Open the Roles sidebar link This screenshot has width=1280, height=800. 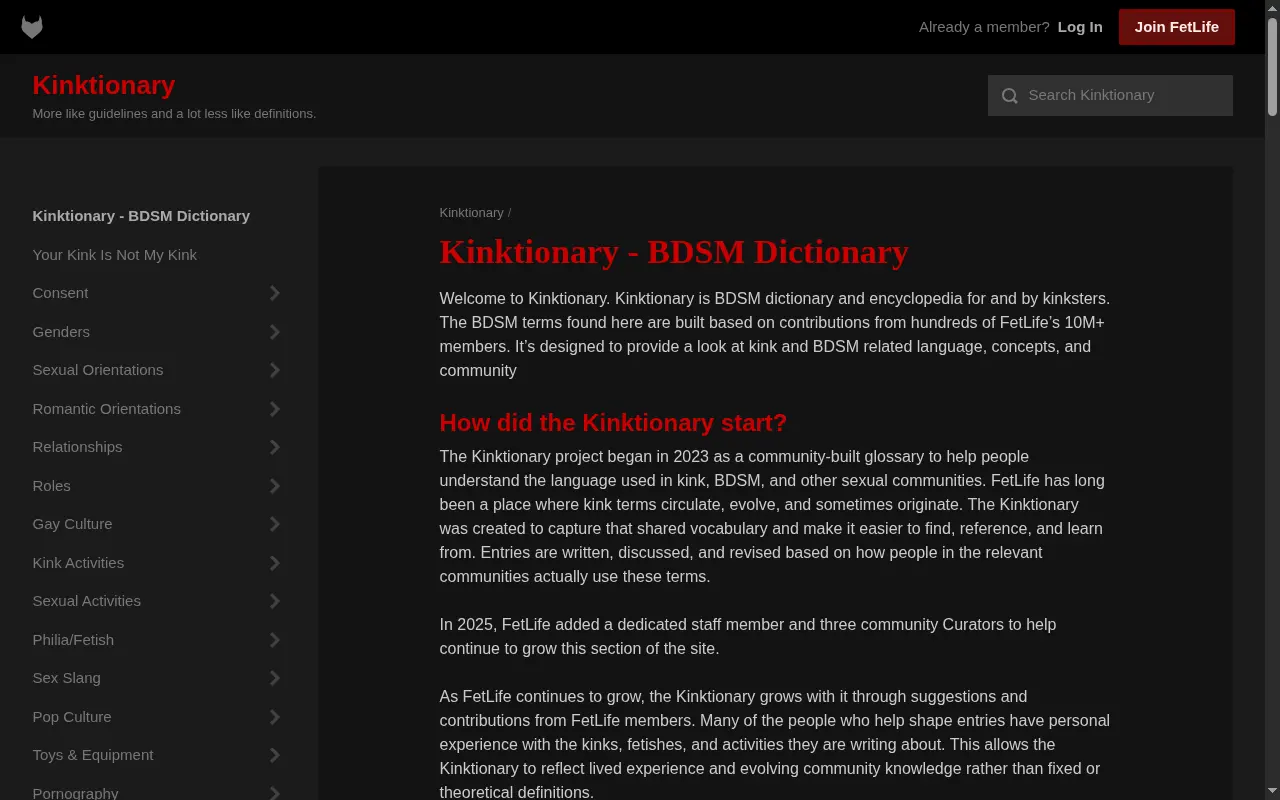click(x=51, y=486)
